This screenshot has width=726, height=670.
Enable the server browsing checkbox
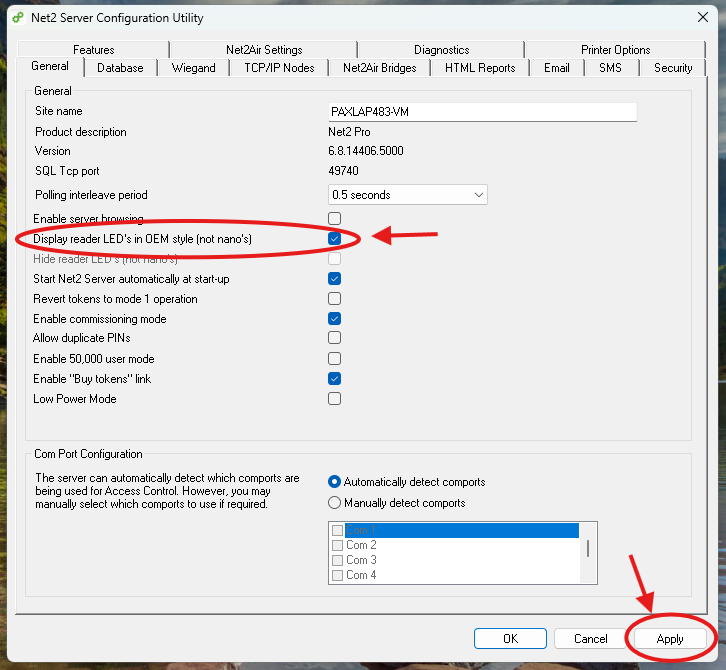click(x=334, y=219)
